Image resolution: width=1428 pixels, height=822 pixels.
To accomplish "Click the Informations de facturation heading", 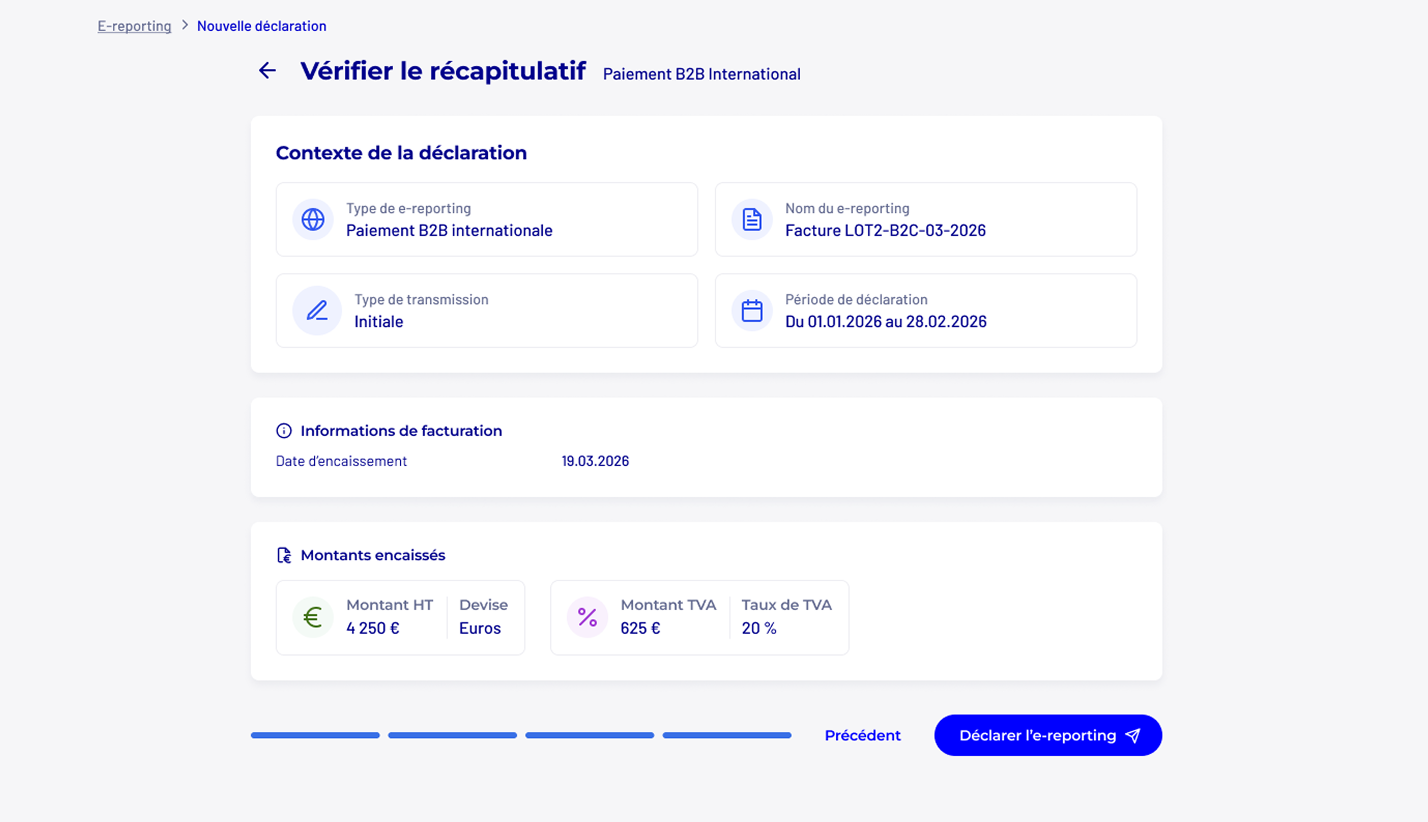I will pyautogui.click(x=401, y=431).
